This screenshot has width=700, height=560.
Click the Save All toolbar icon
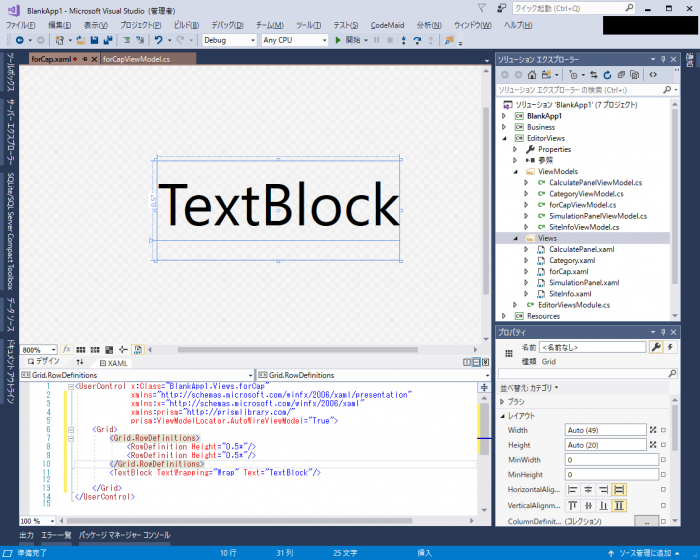point(106,41)
